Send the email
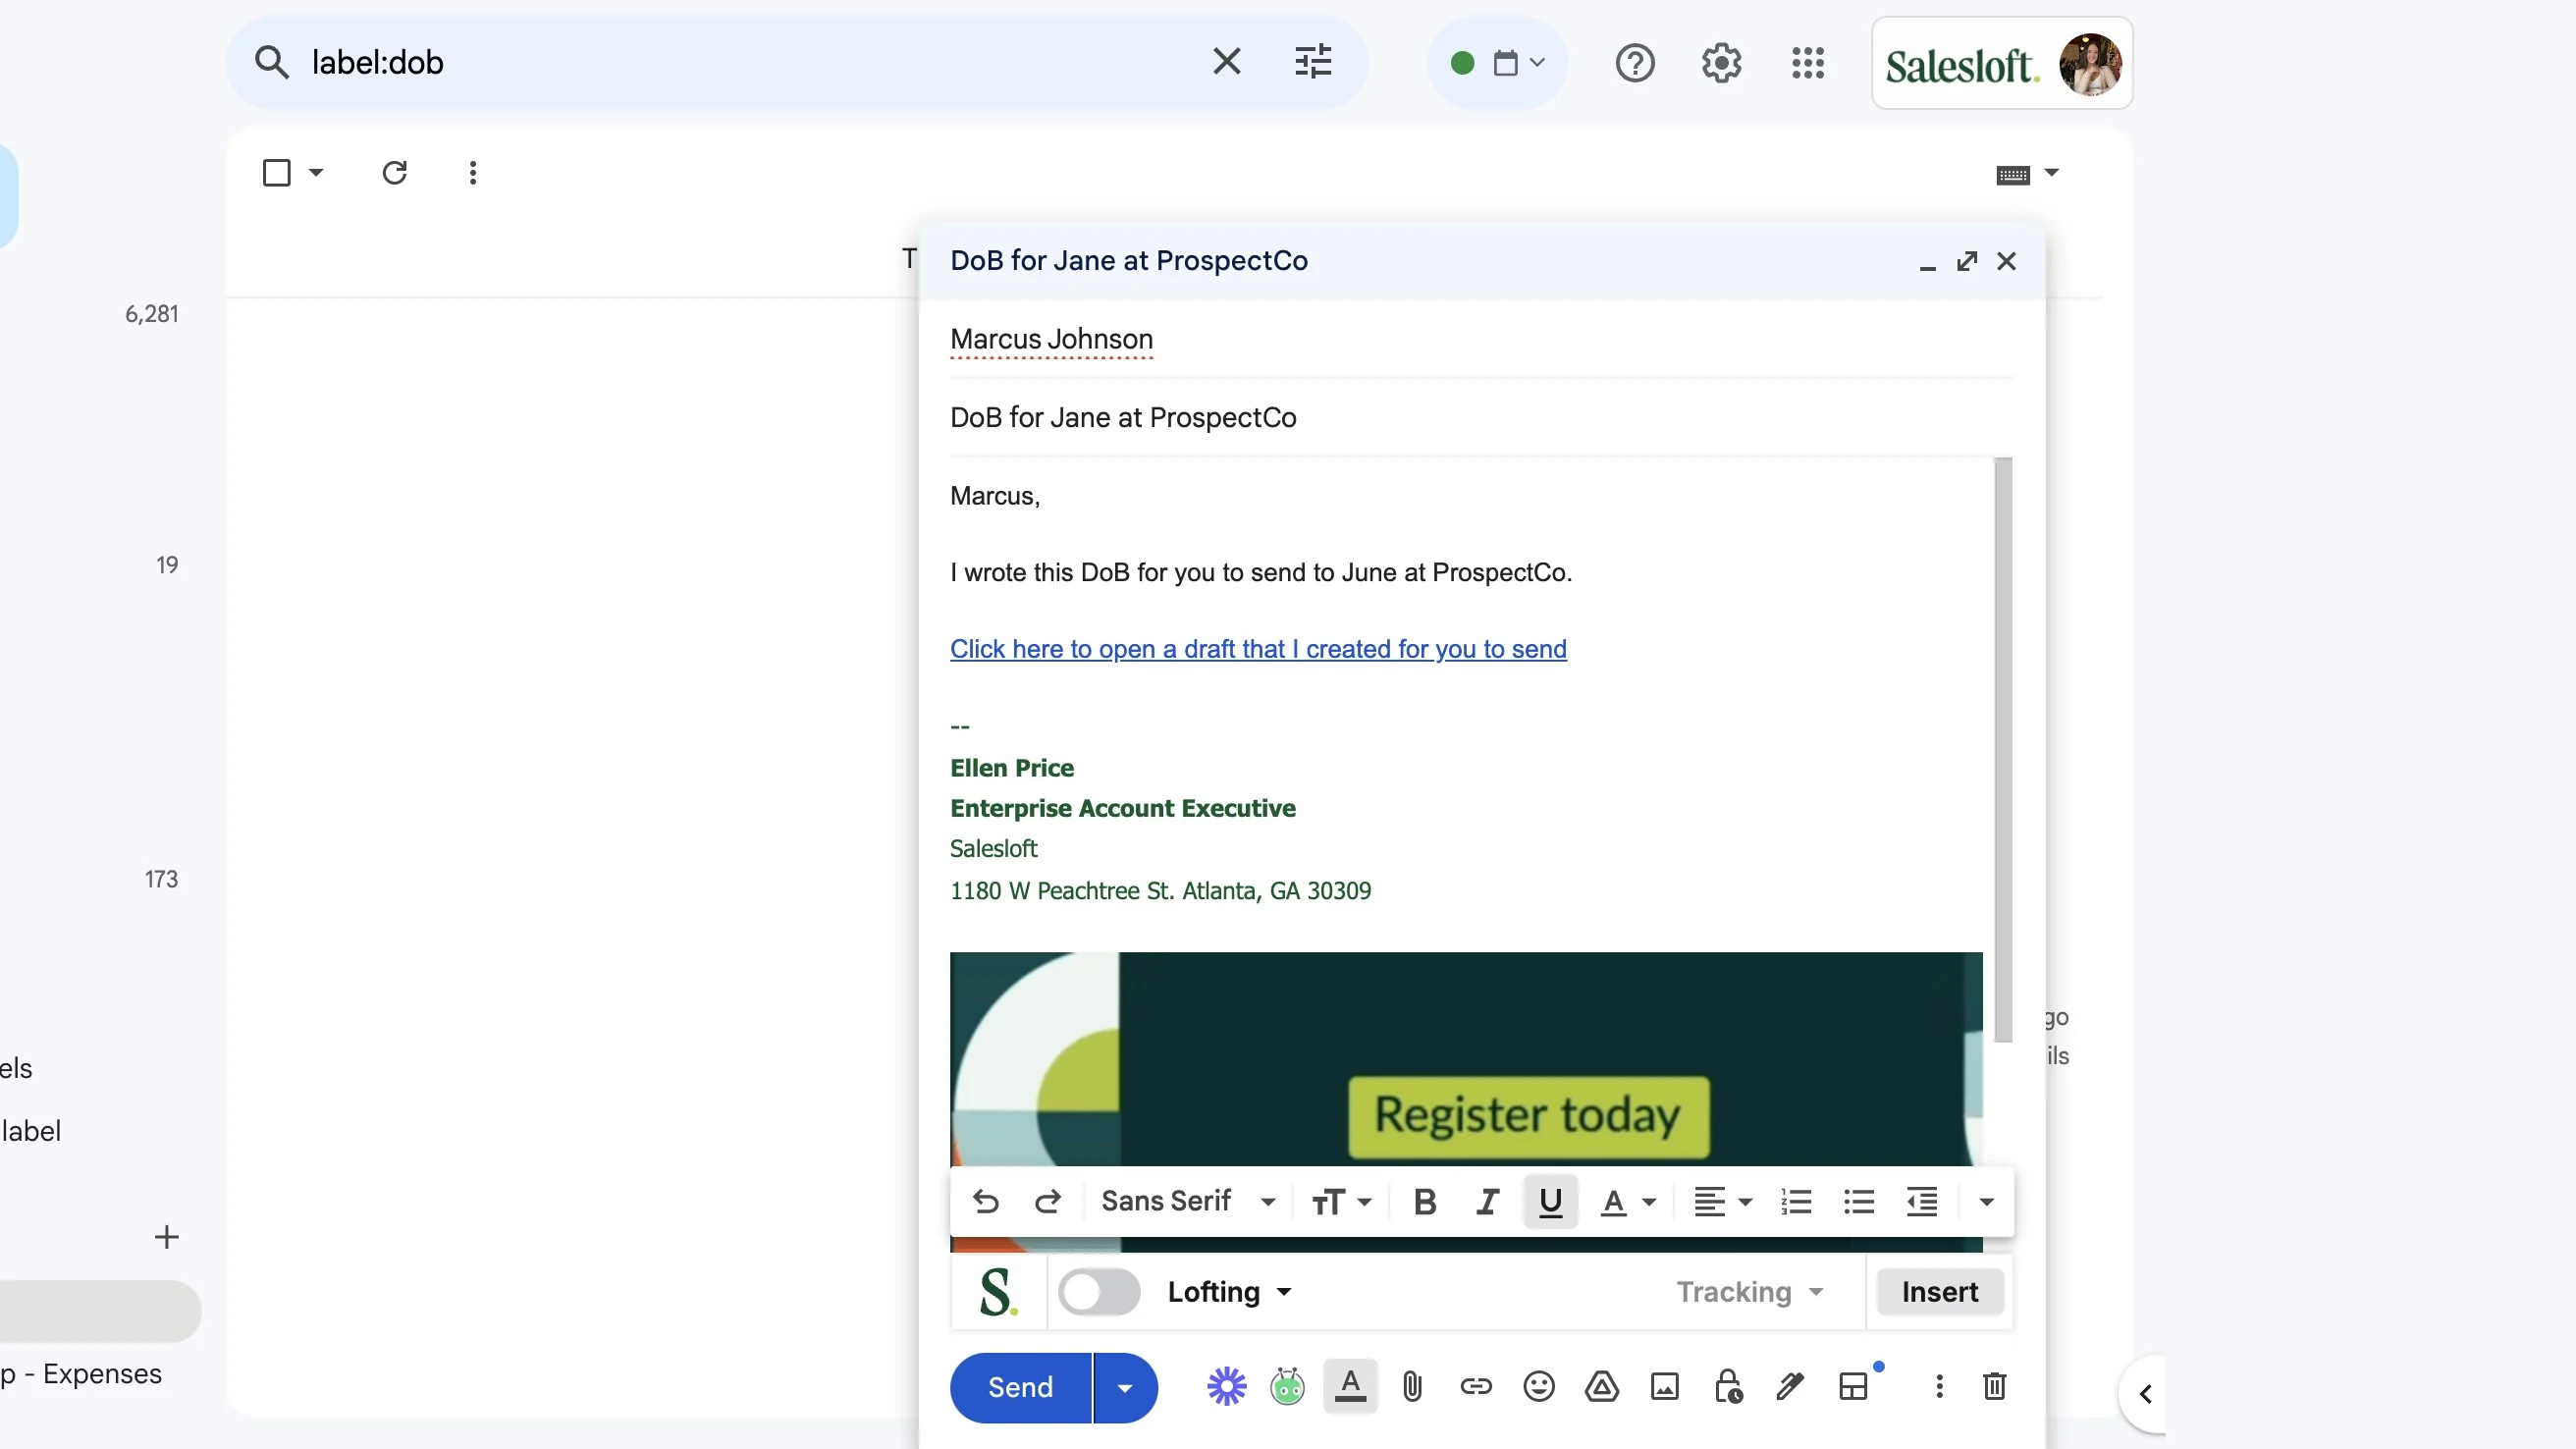This screenshot has height=1449, width=2576. click(x=1020, y=1387)
